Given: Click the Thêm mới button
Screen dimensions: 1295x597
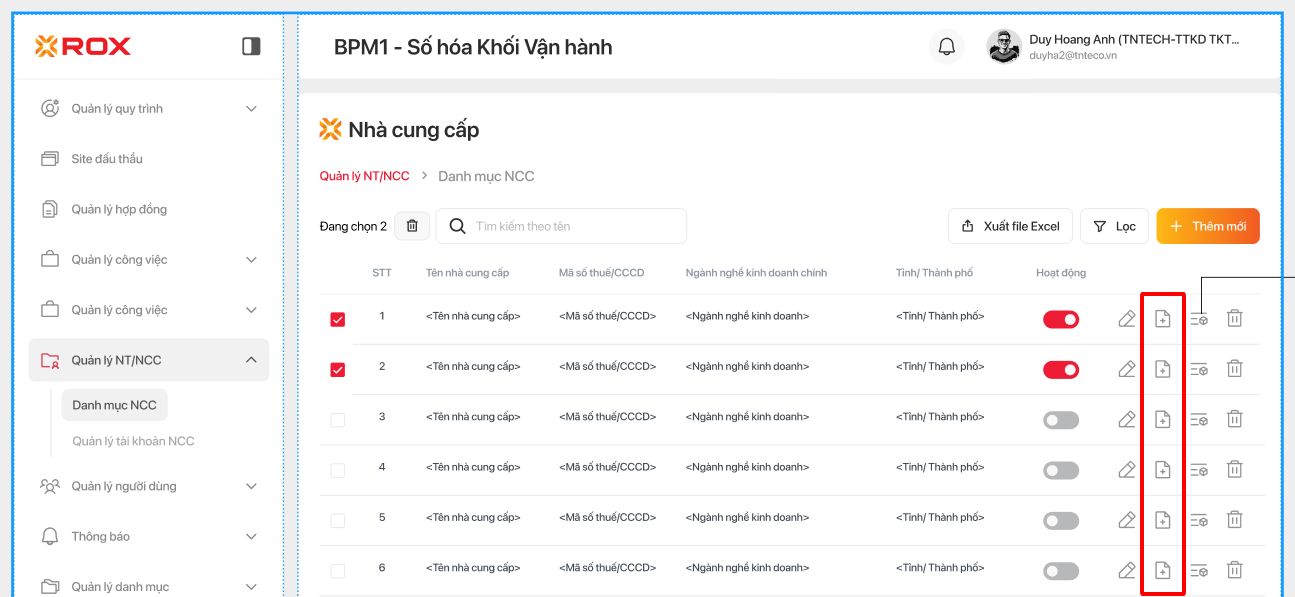Looking at the screenshot, I should tap(1208, 226).
